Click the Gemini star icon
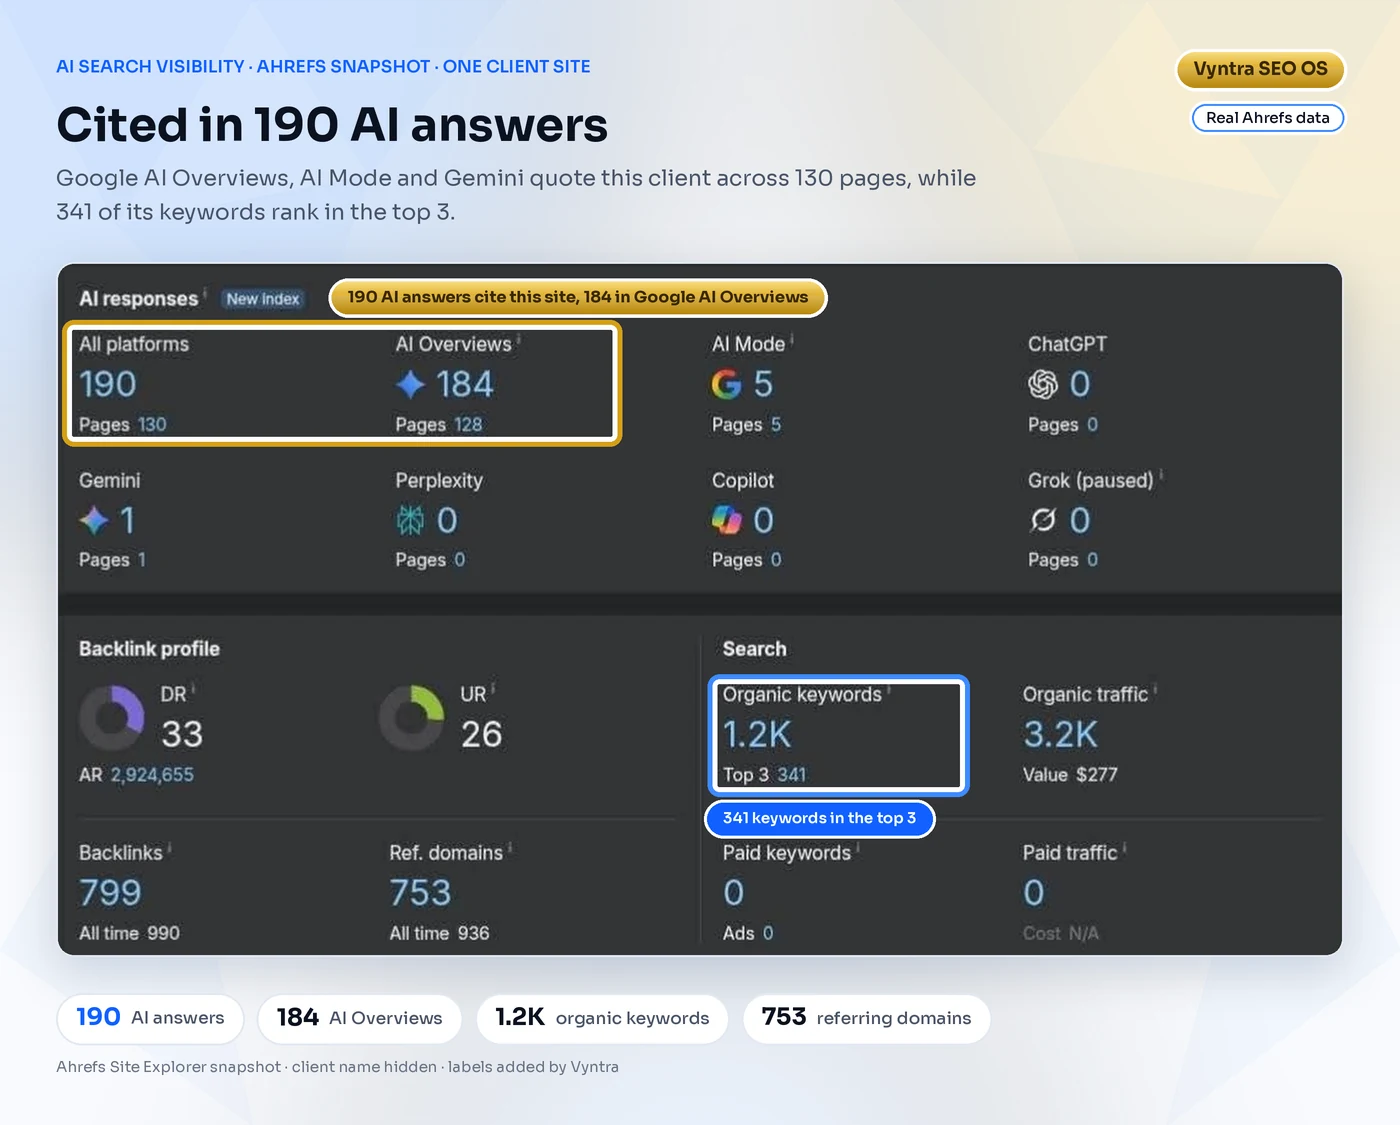The height and width of the screenshot is (1125, 1400). tap(94, 520)
